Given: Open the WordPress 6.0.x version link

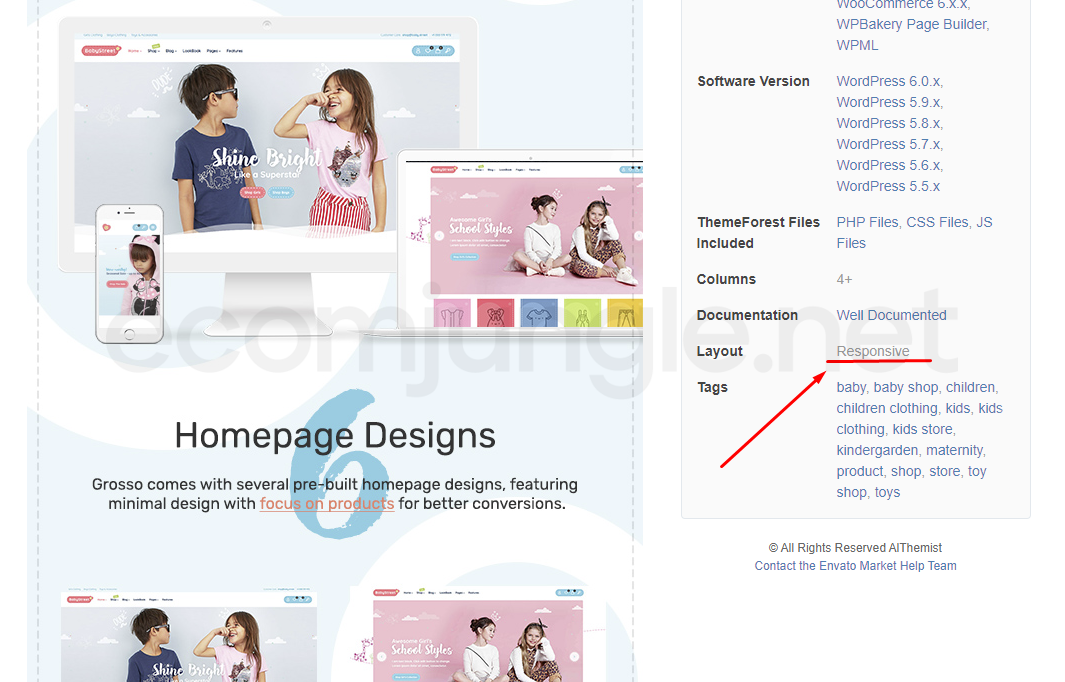Looking at the screenshot, I should [888, 81].
